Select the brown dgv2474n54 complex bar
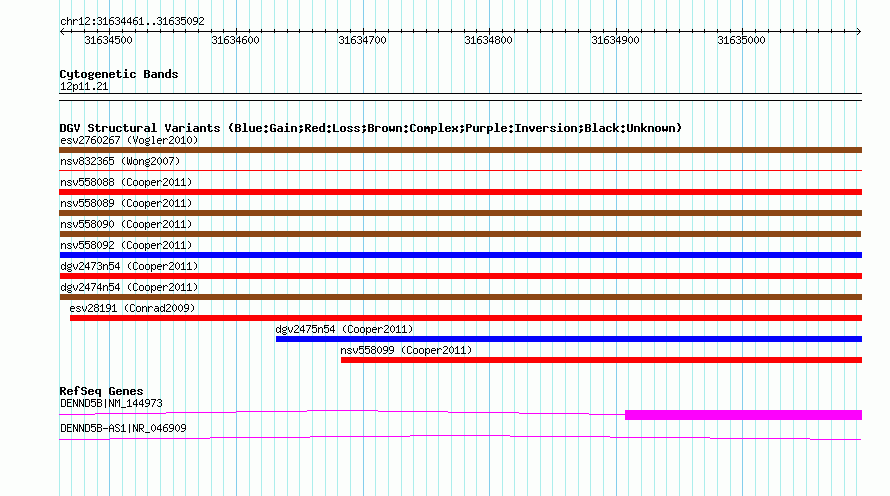This screenshot has height=496, width=890. tap(460, 297)
